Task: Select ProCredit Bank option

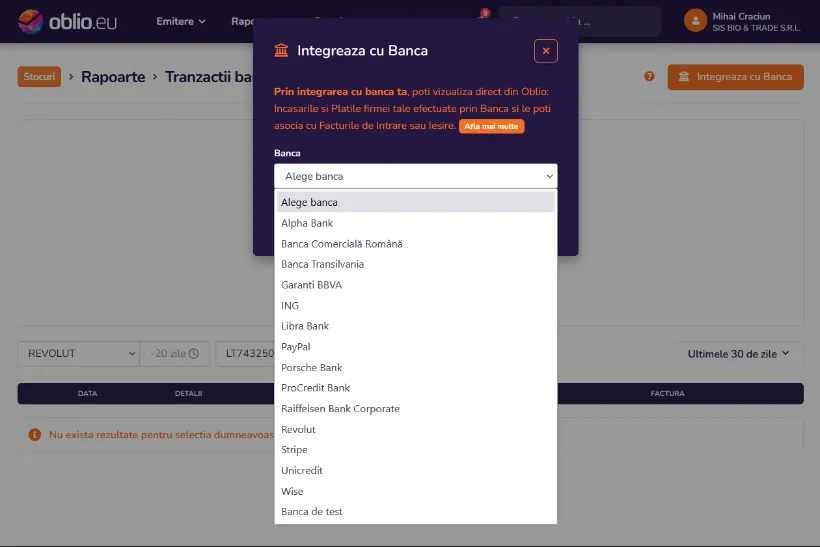Action: coord(416,388)
